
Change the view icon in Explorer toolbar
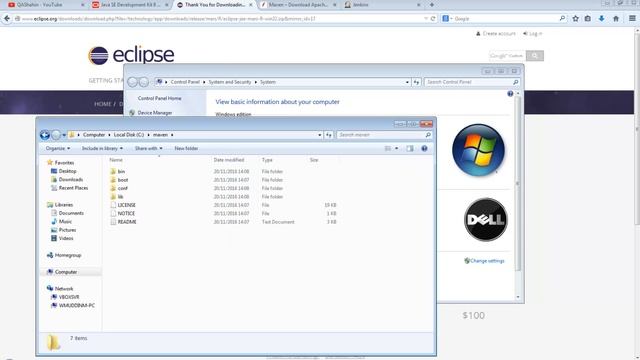pyautogui.click(x=388, y=149)
